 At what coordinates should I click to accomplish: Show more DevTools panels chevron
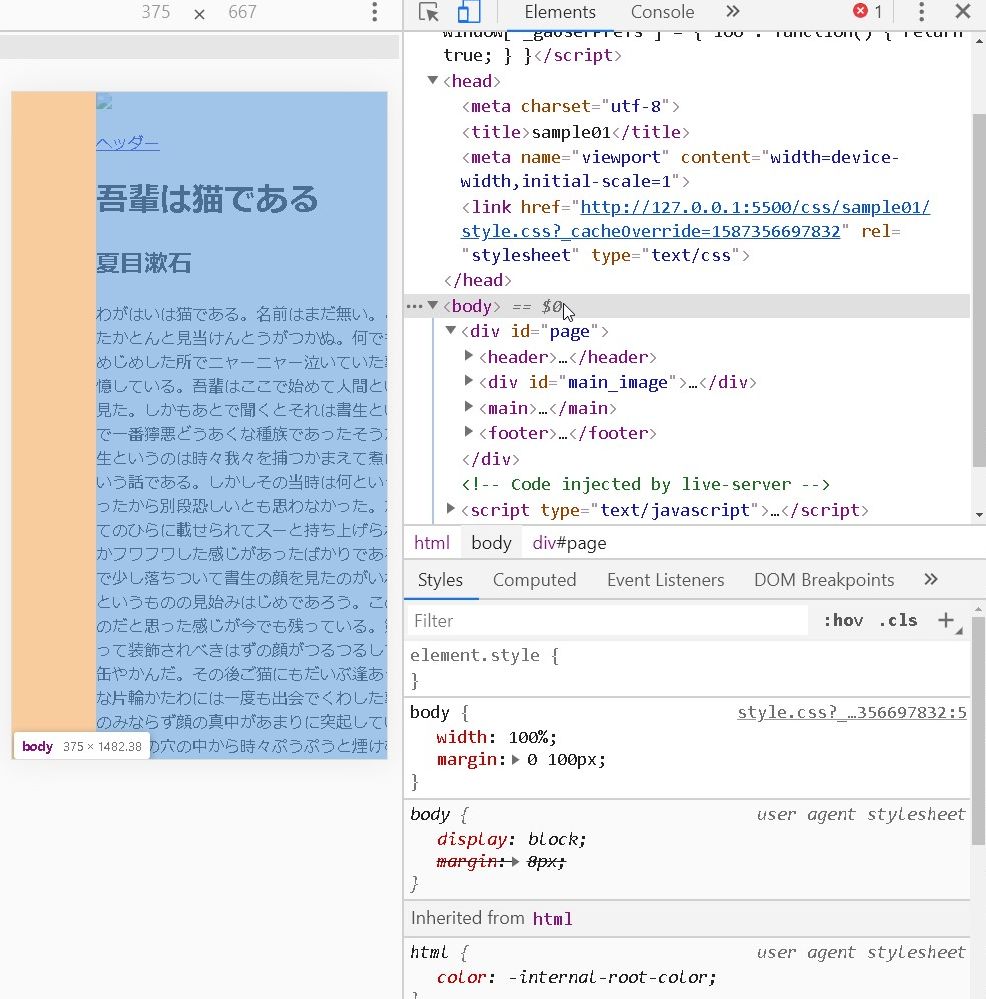coord(733,12)
